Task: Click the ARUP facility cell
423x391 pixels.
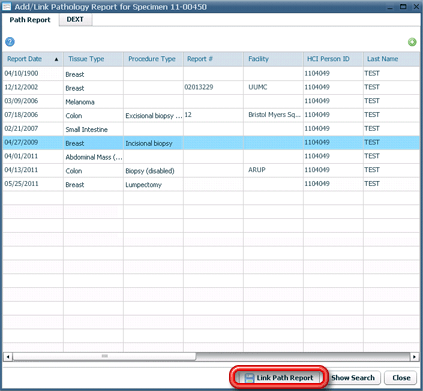Action: 273,170
